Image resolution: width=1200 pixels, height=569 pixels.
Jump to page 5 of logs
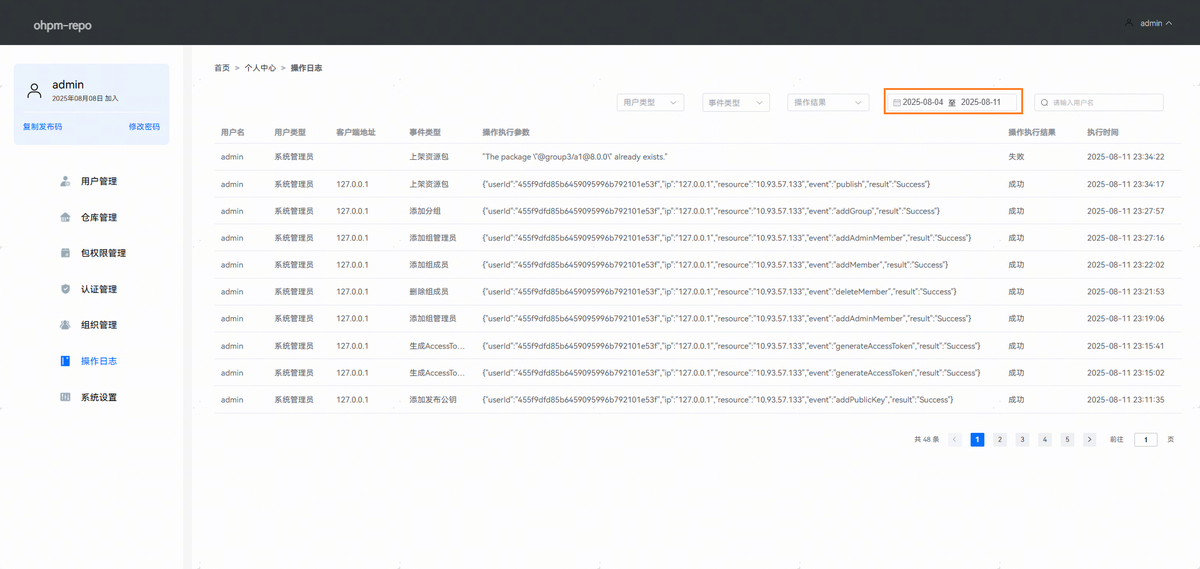pos(1067,439)
